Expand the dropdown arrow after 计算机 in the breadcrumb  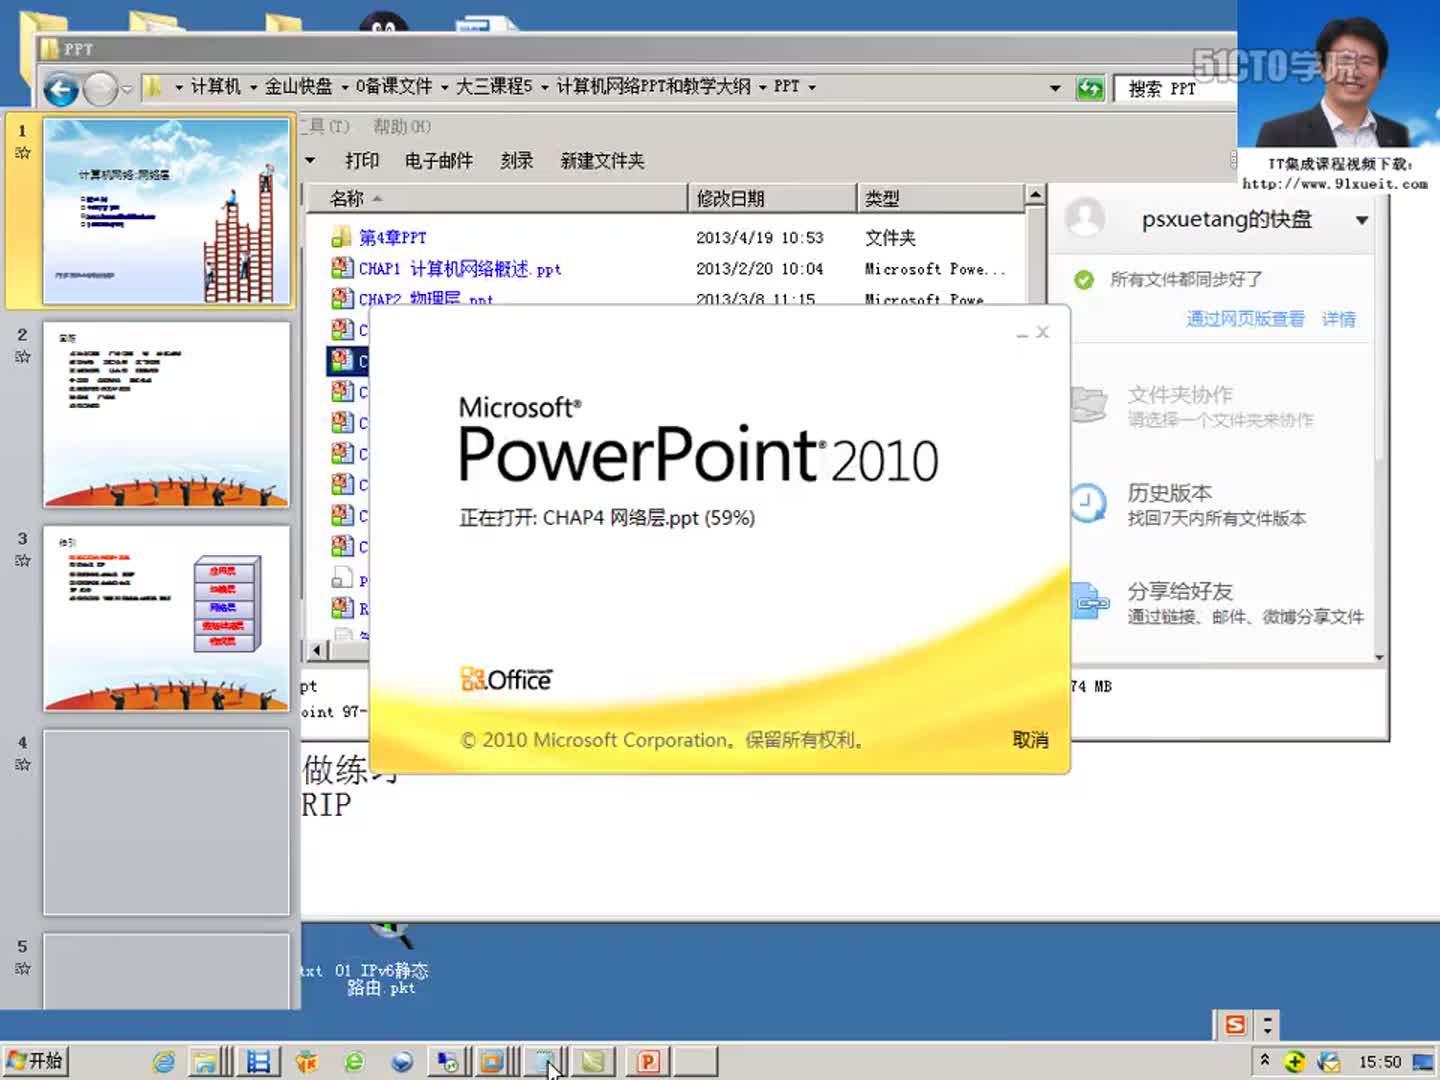(x=252, y=88)
